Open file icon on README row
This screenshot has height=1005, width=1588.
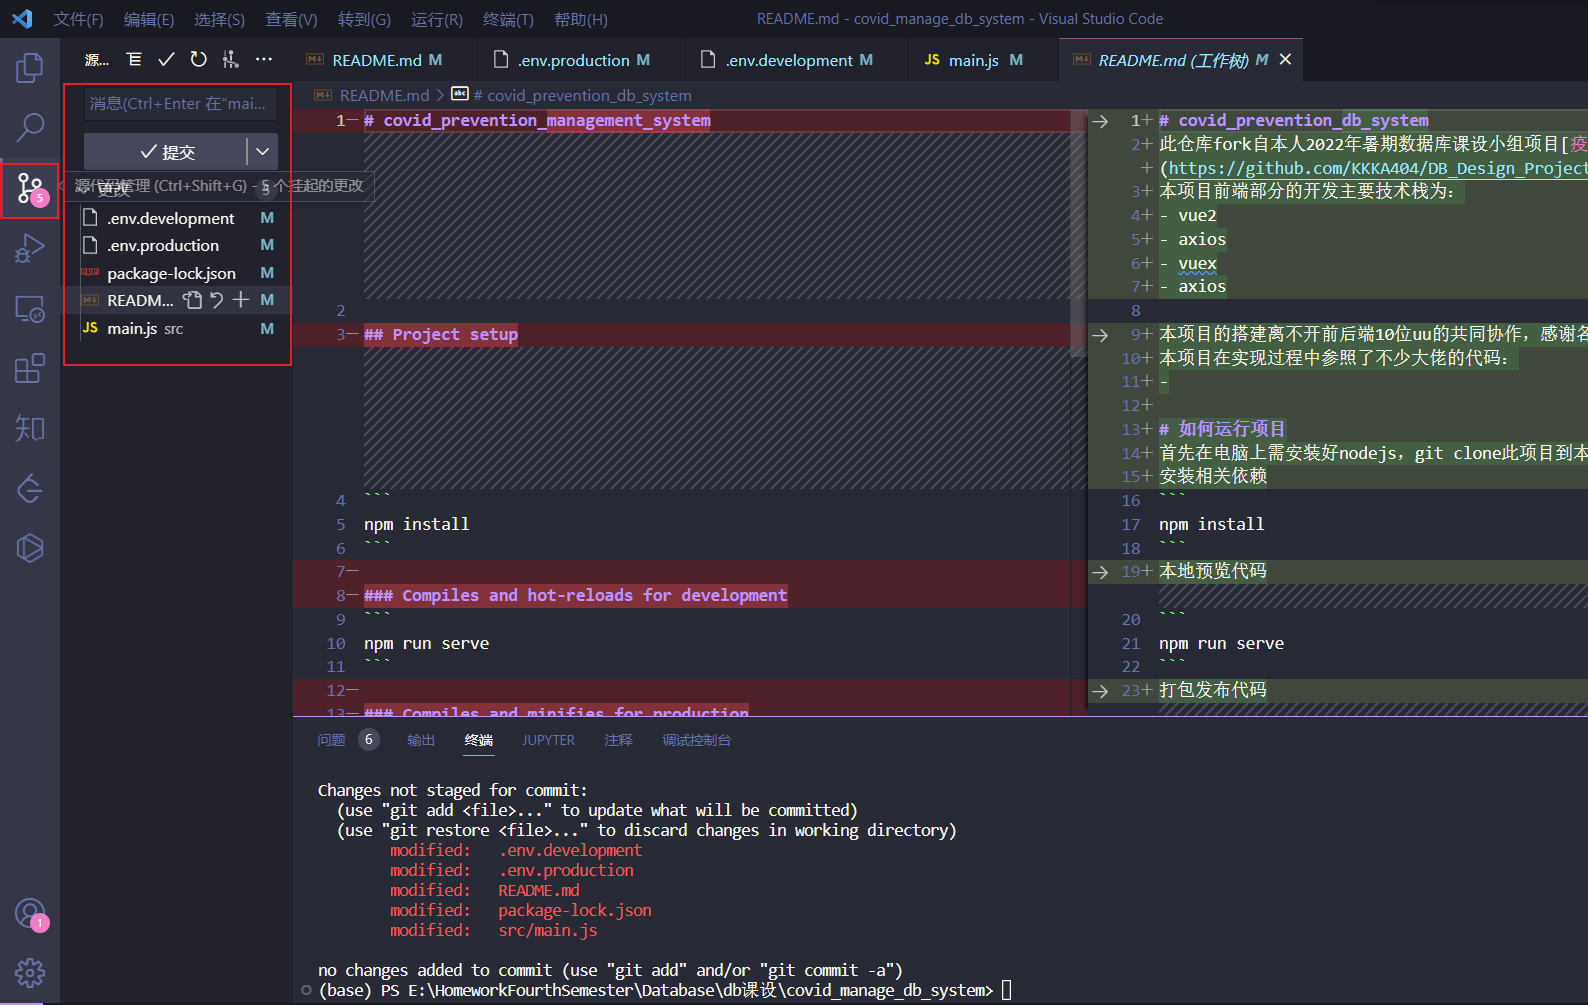(193, 300)
